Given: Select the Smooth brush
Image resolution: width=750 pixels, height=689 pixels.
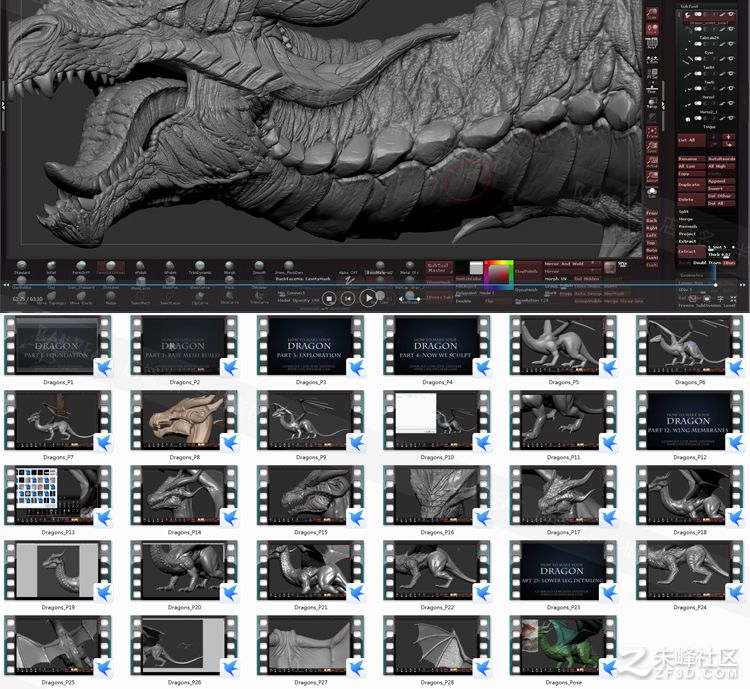Looking at the screenshot, I should point(259,266).
